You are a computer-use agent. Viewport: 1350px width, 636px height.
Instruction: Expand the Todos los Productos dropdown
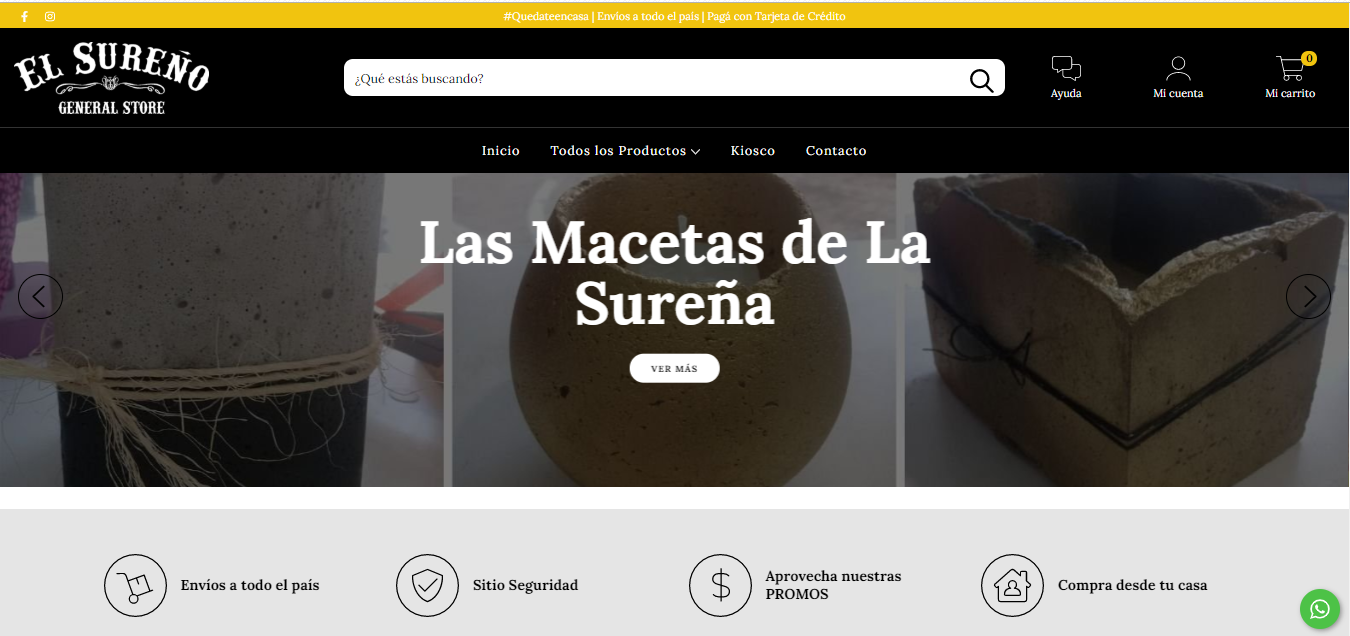625,151
